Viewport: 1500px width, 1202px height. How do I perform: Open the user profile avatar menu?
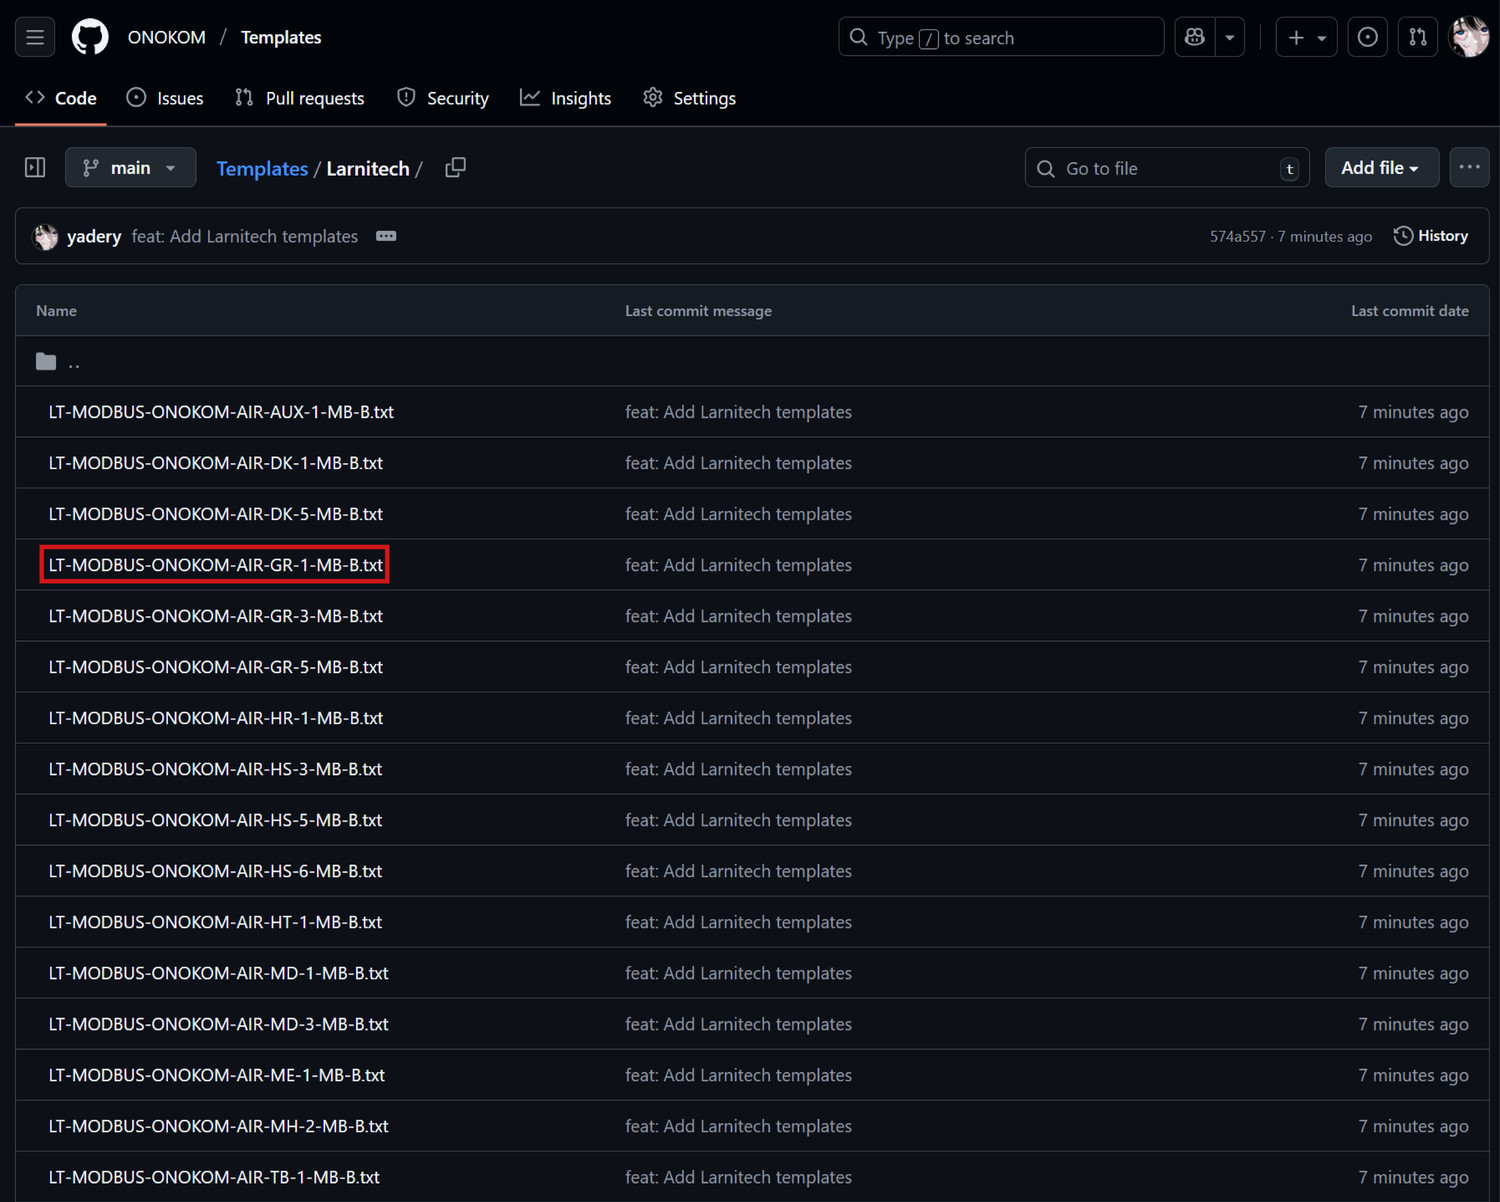click(x=1468, y=38)
